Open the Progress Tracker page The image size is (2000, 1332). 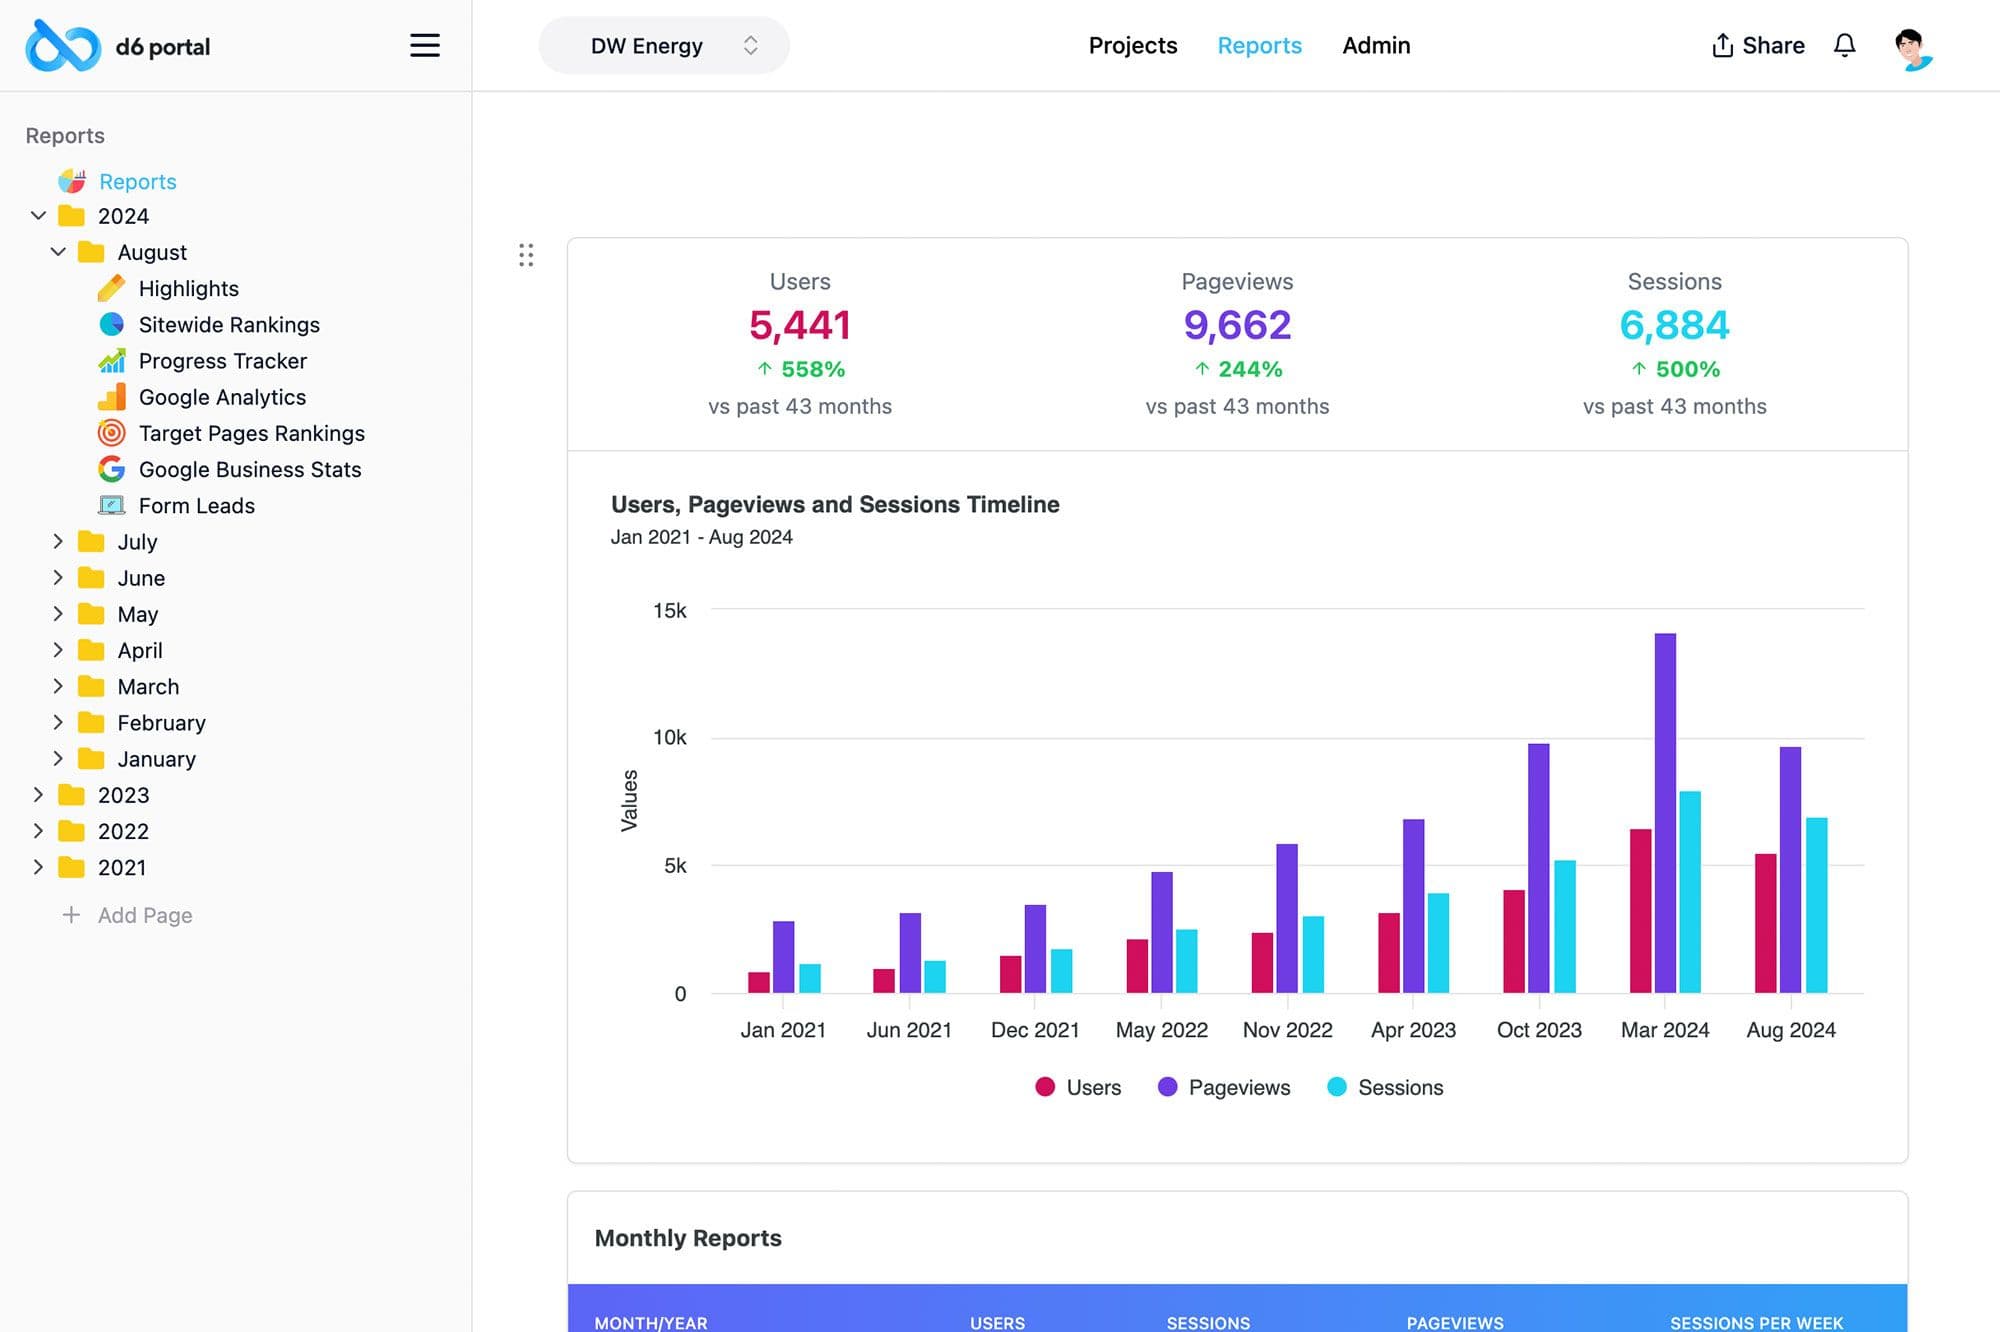coord(223,360)
